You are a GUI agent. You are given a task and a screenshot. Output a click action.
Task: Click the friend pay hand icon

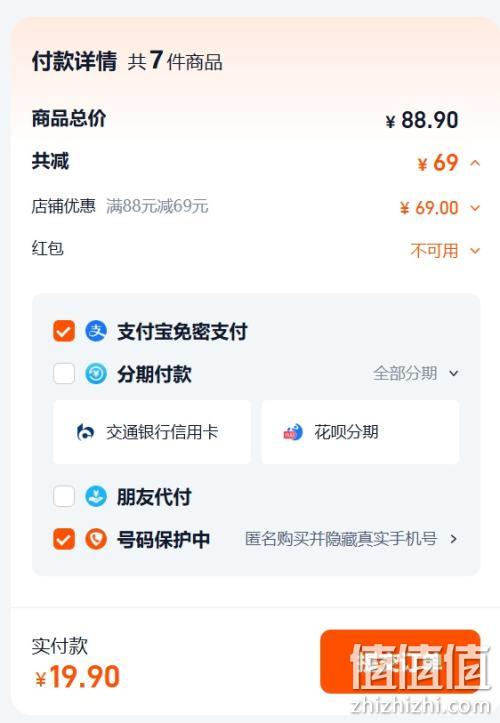[x=96, y=496]
